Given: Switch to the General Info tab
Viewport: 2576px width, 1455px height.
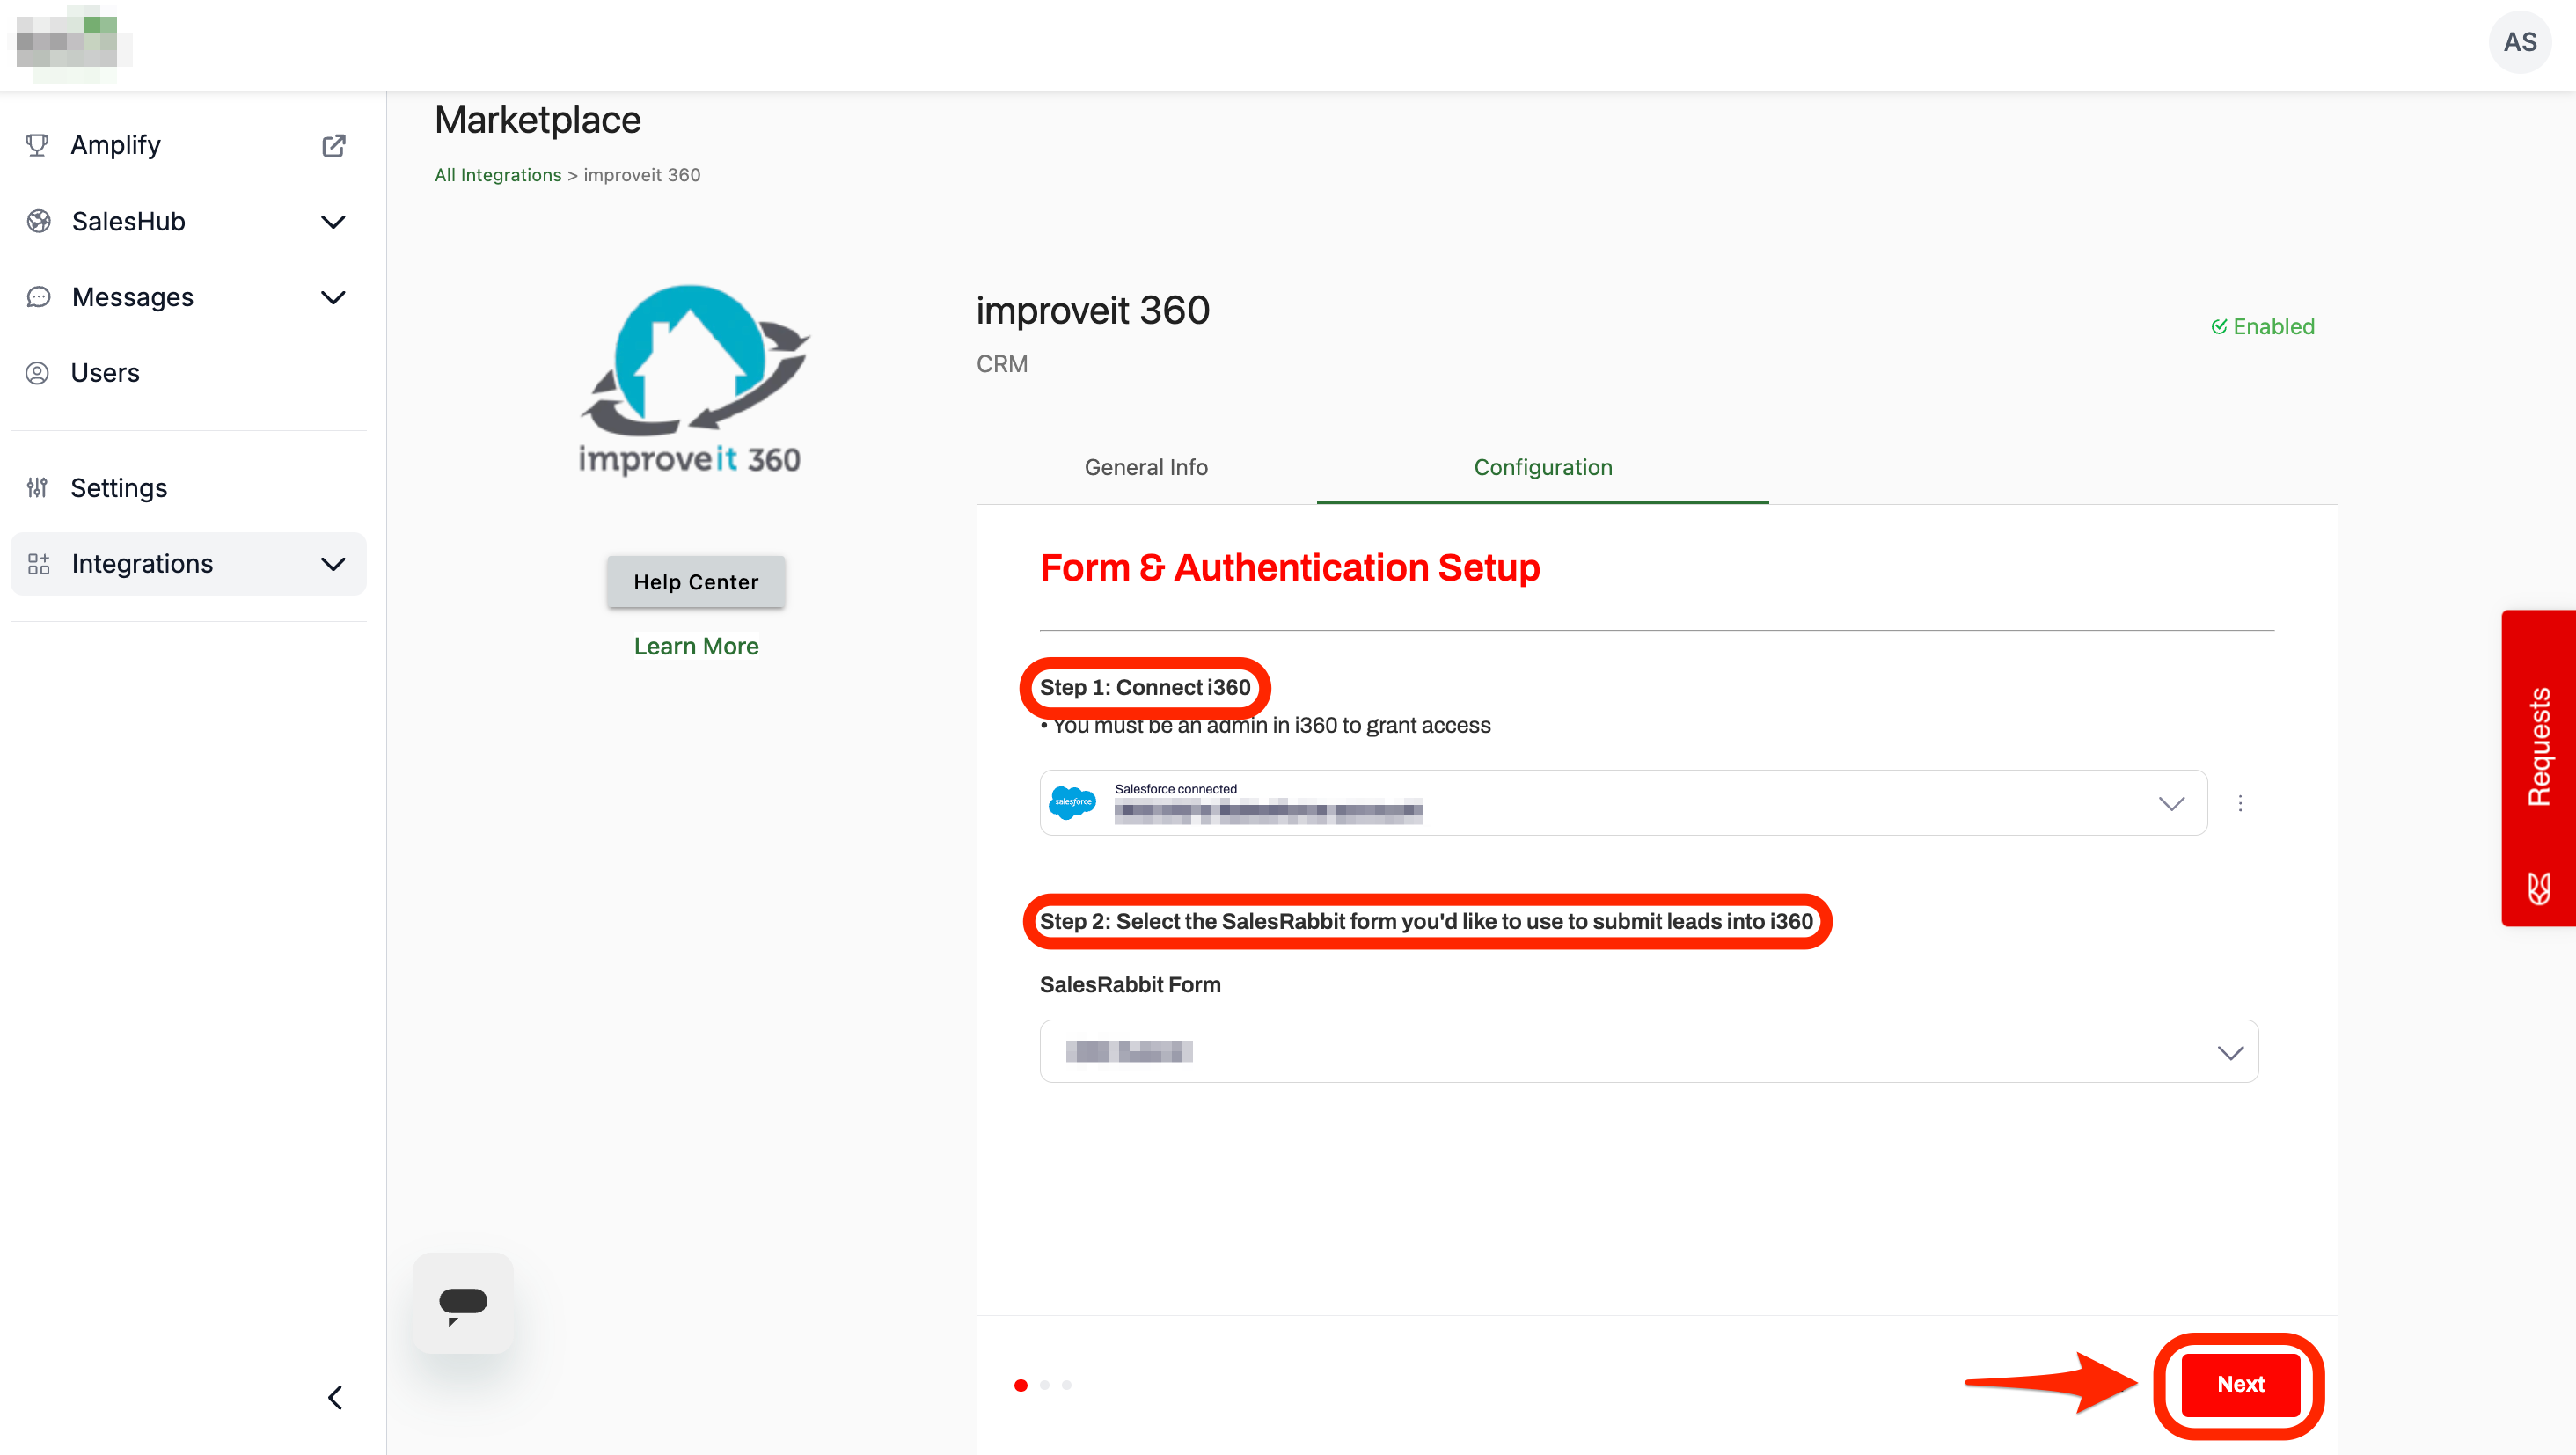Looking at the screenshot, I should (x=1146, y=467).
